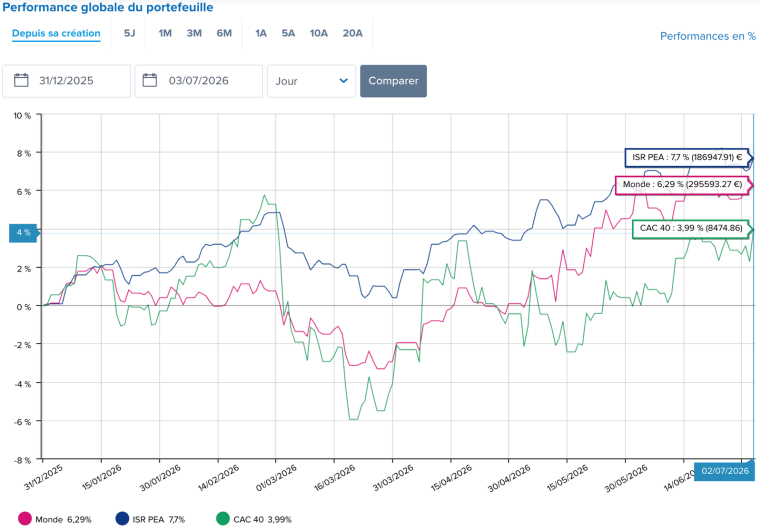
Task: Select the Depuis sa création tab
Action: (x=56, y=33)
